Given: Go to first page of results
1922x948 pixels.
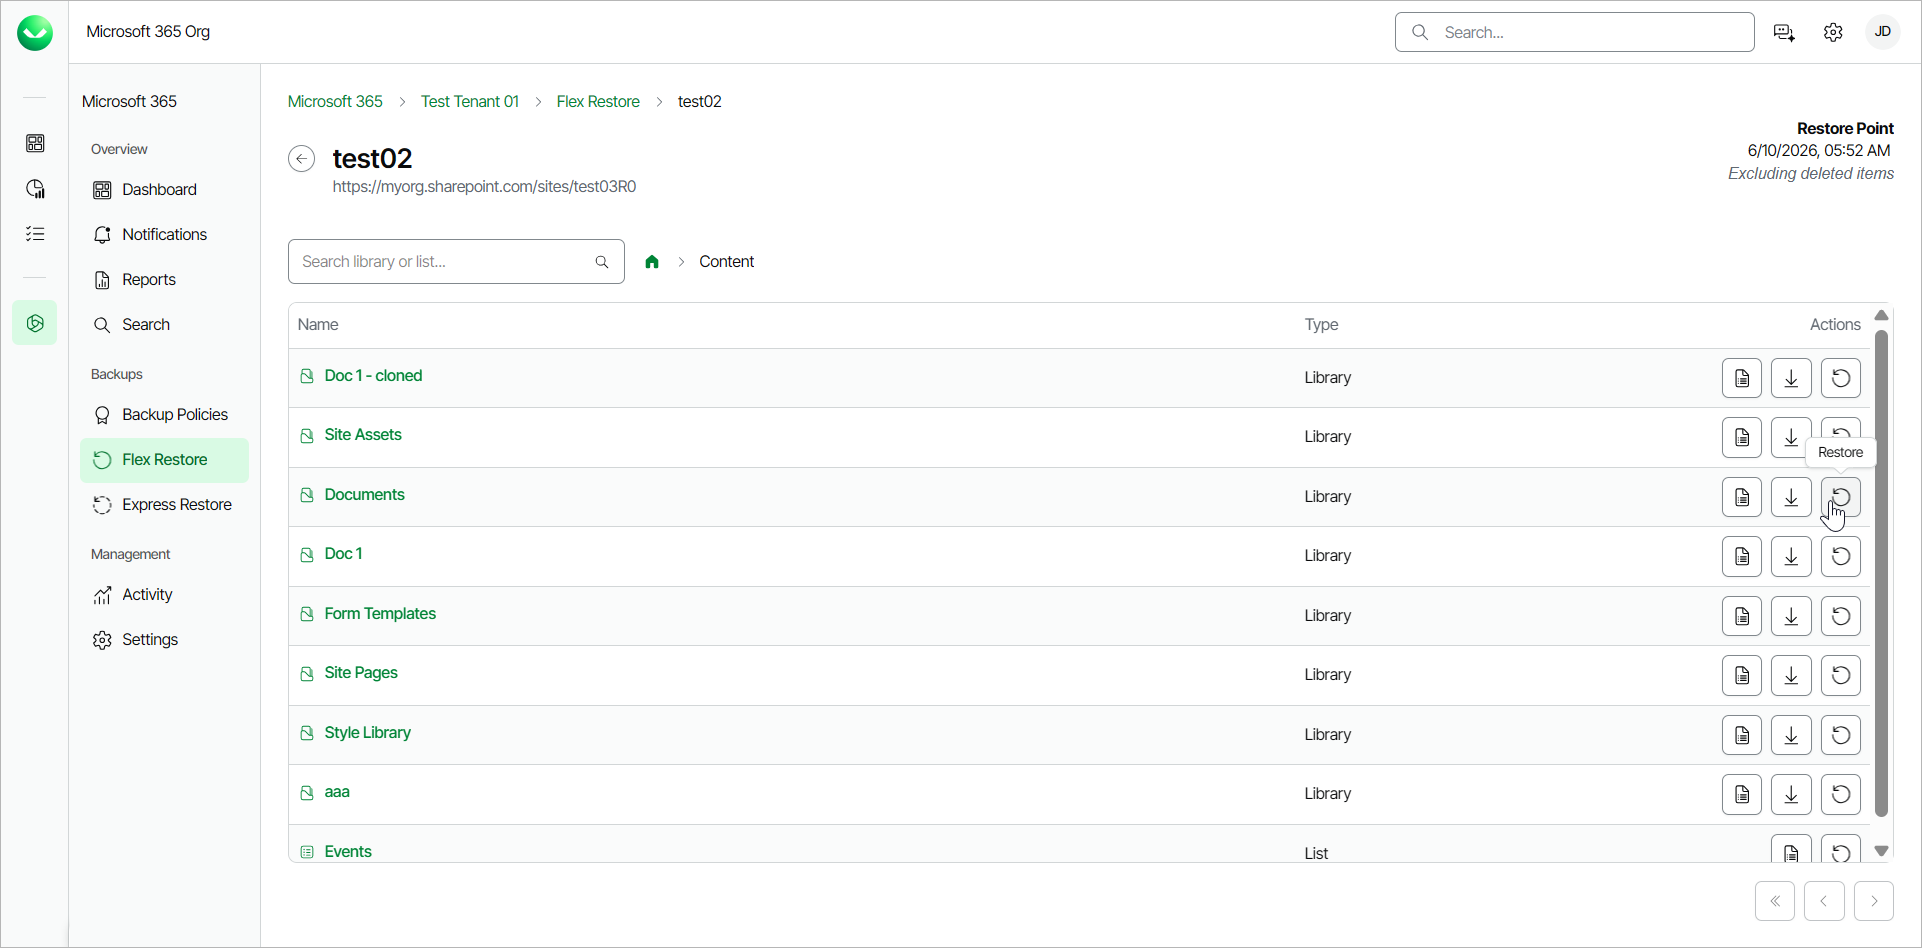Looking at the screenshot, I should tap(1775, 901).
